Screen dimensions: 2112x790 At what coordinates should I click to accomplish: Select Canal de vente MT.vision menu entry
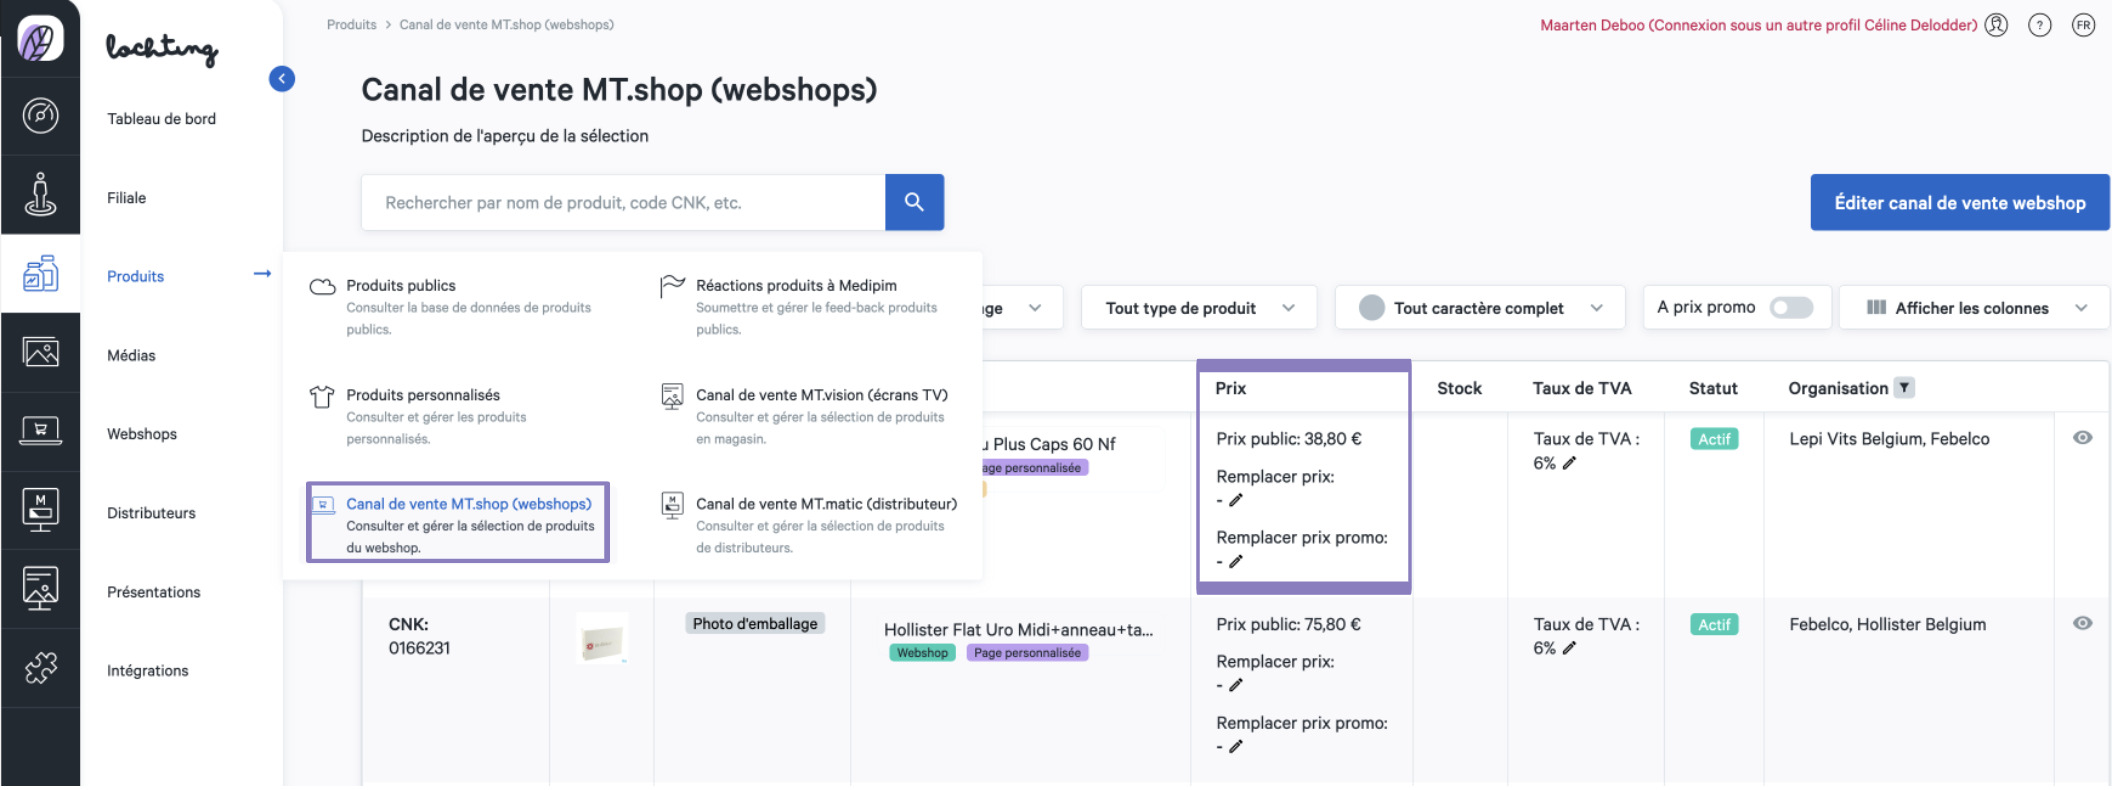click(x=821, y=395)
